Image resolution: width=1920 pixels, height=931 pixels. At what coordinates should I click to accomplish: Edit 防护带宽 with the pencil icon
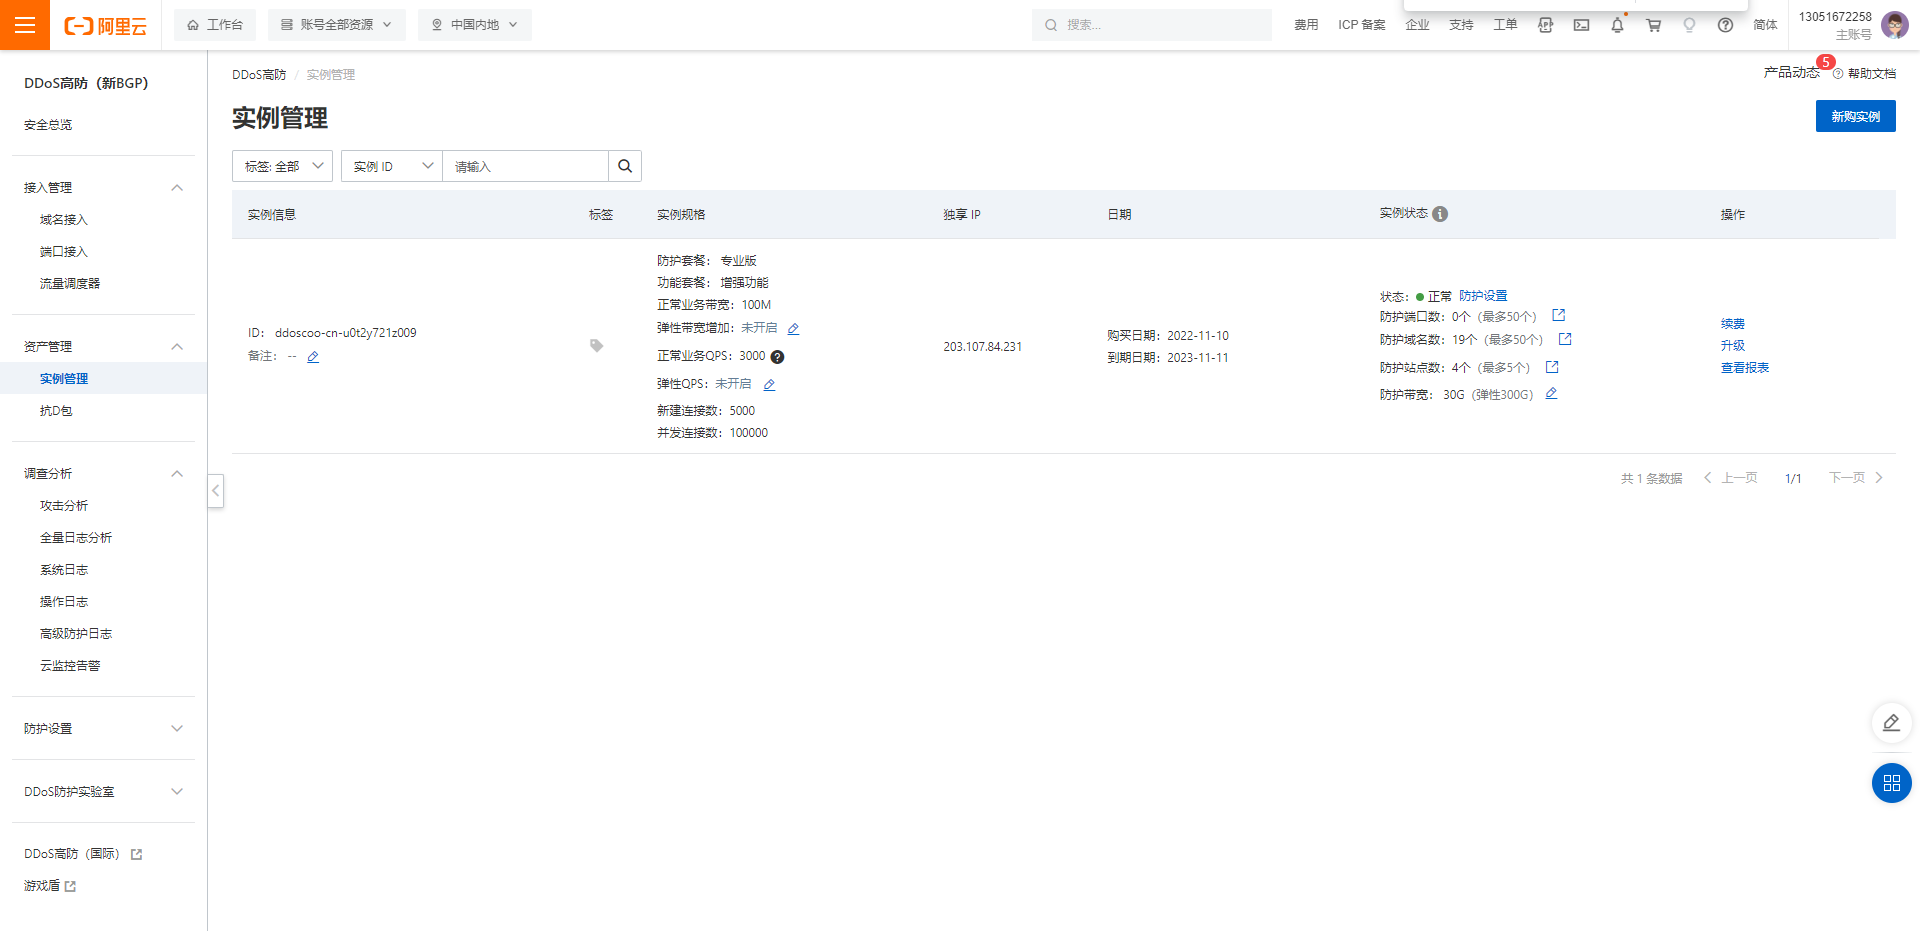(x=1551, y=394)
